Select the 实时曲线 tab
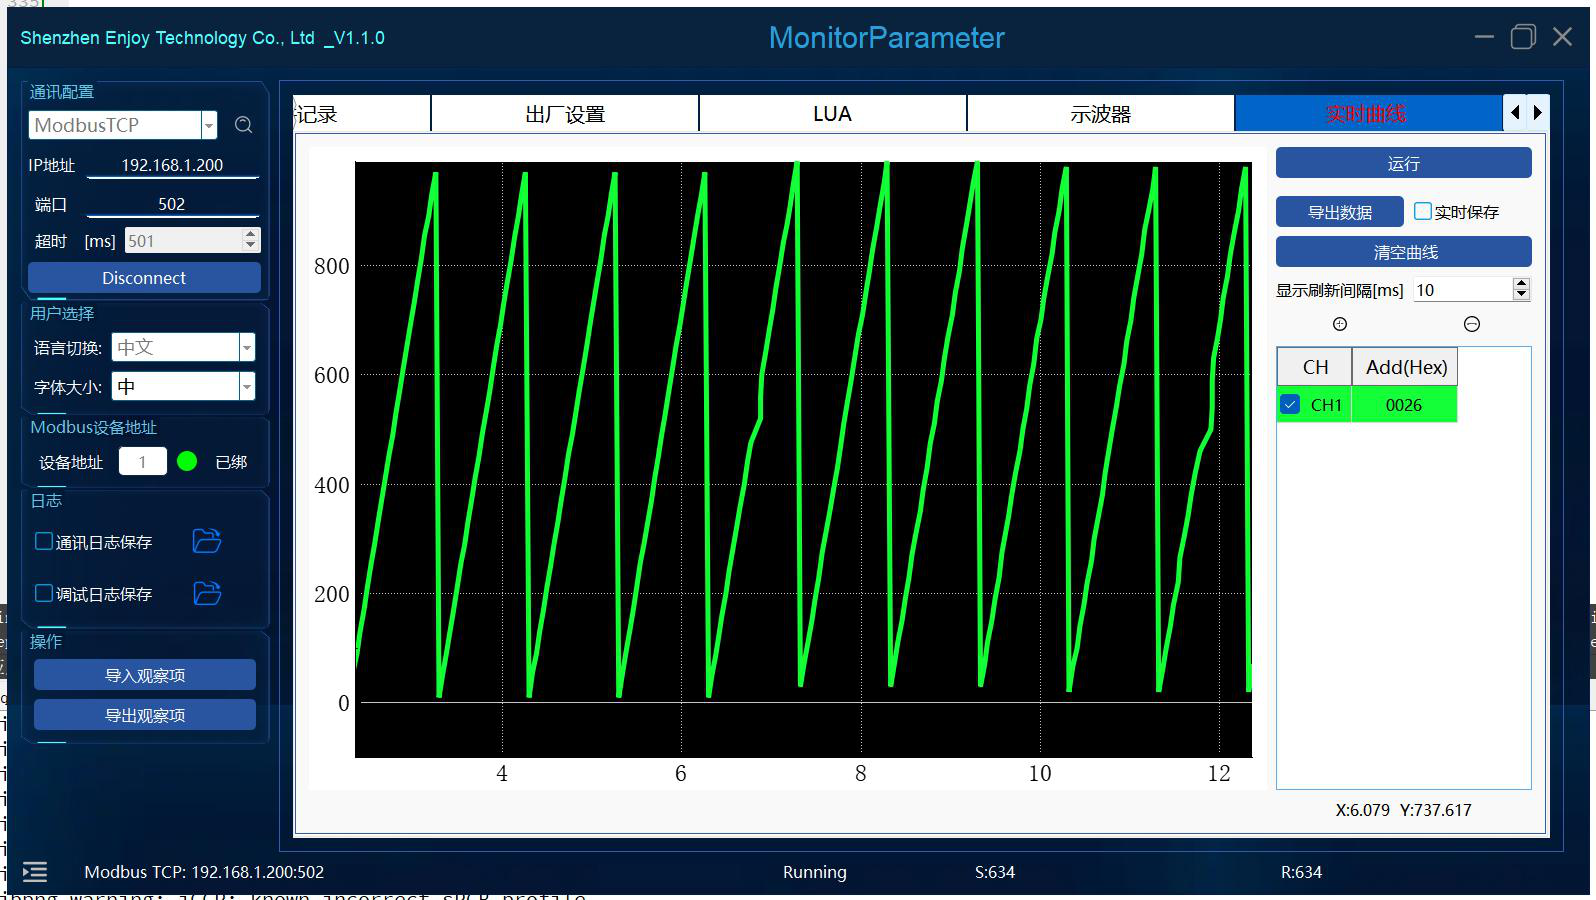This screenshot has width=1596, height=900. [1368, 114]
